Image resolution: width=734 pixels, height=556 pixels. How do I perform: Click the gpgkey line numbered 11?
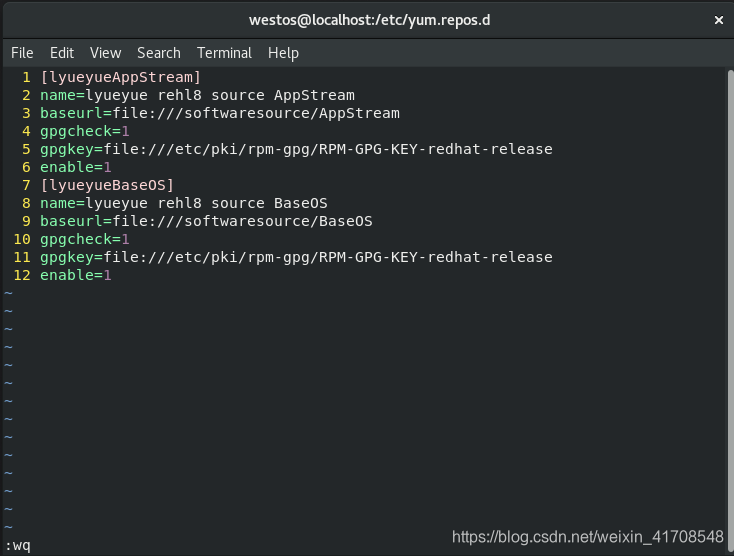[x=296, y=257]
